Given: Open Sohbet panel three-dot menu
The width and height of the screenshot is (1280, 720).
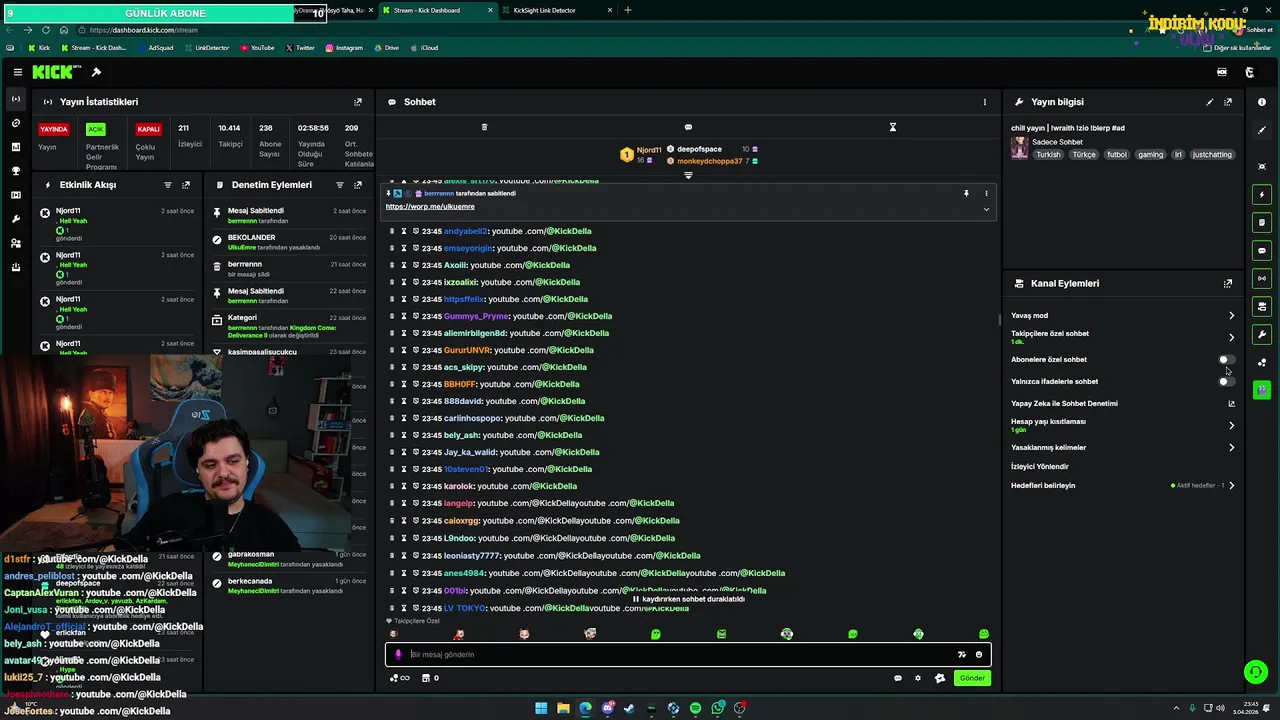Looking at the screenshot, I should [x=984, y=102].
